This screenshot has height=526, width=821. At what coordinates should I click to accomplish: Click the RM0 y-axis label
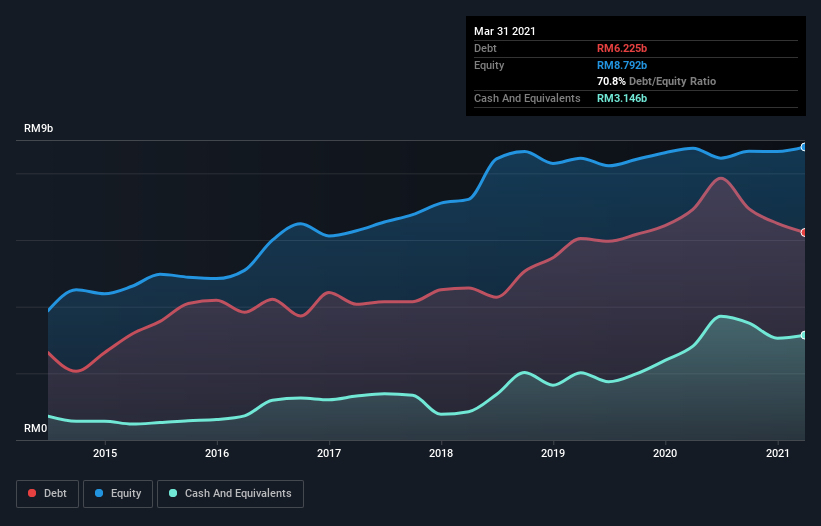point(36,428)
